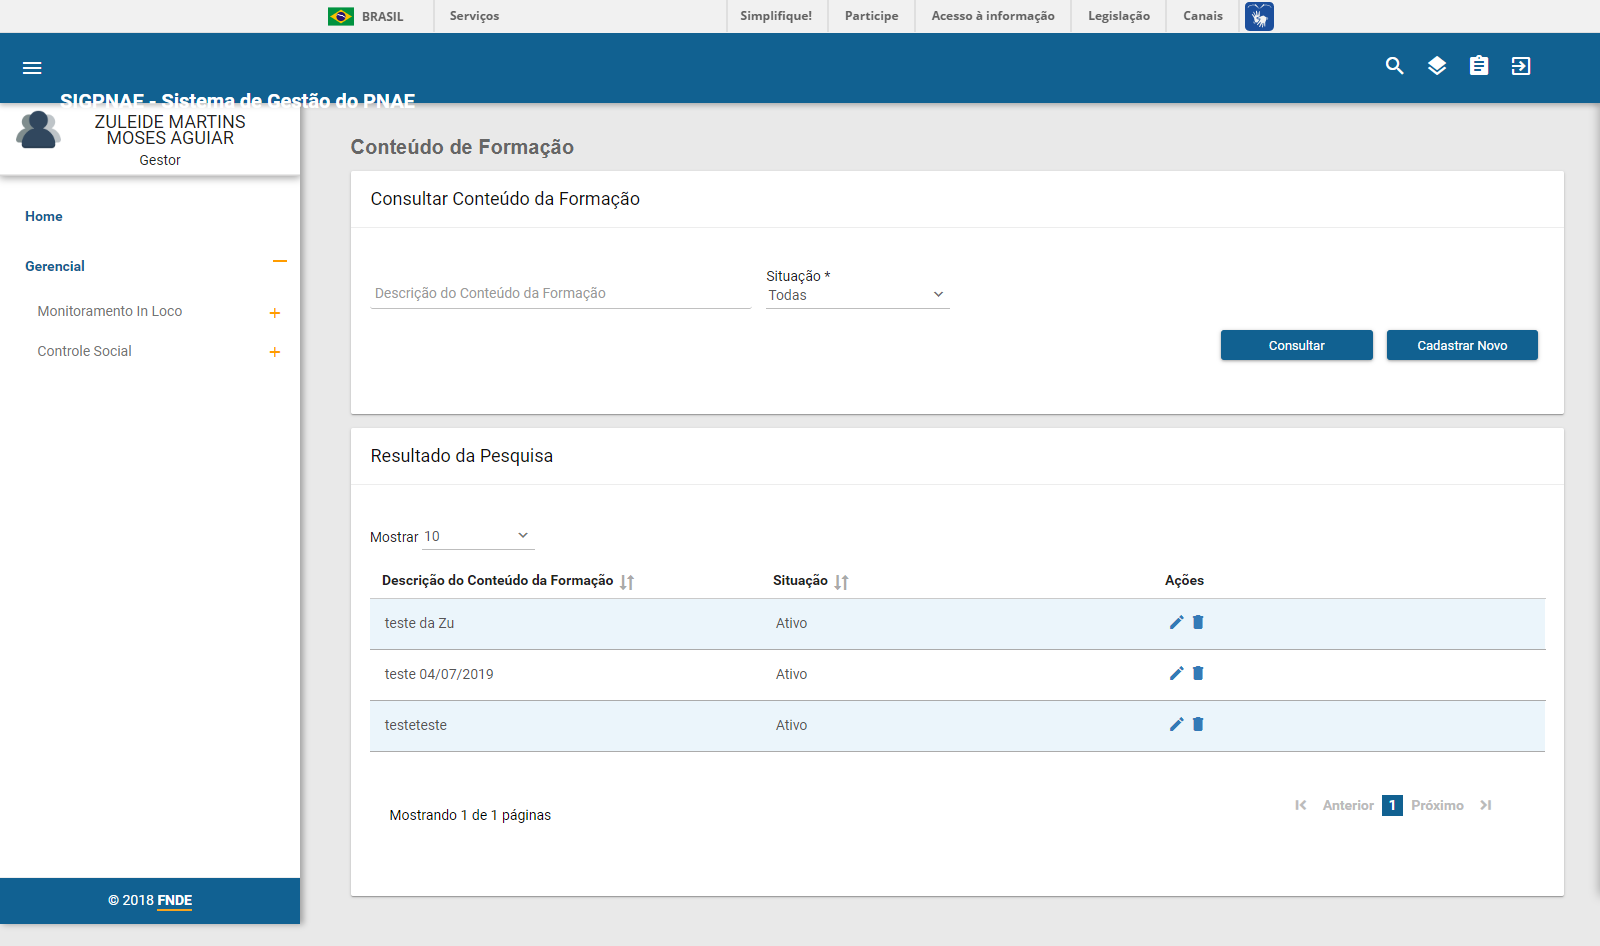The height and width of the screenshot is (946, 1600).
Task: Click the logout exit icon
Action: tap(1521, 66)
